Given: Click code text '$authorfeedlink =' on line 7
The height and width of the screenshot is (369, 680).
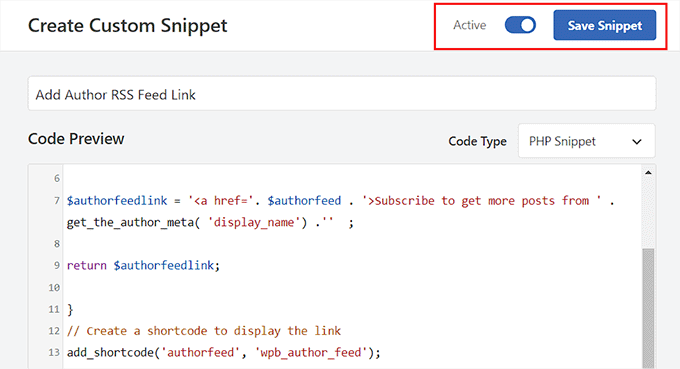Looking at the screenshot, I should [x=124, y=201].
